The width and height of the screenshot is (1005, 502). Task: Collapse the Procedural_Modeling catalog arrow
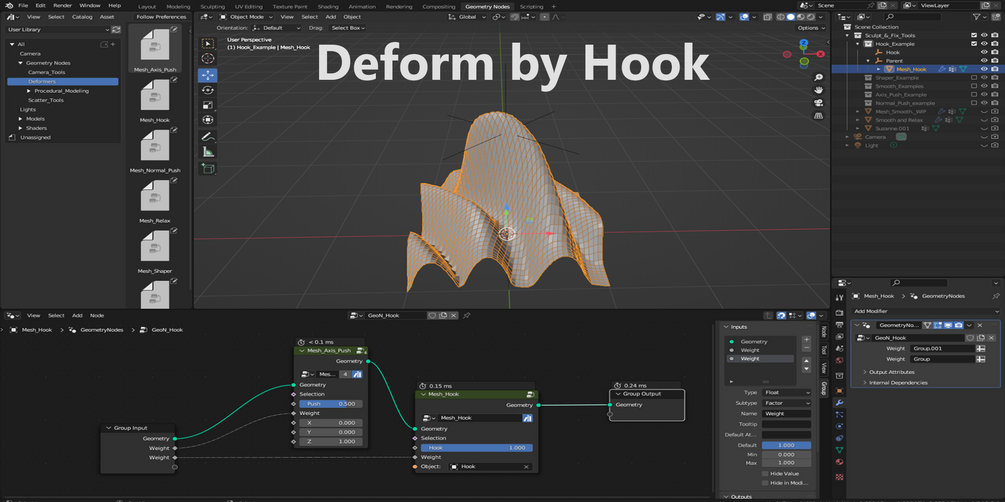point(29,91)
